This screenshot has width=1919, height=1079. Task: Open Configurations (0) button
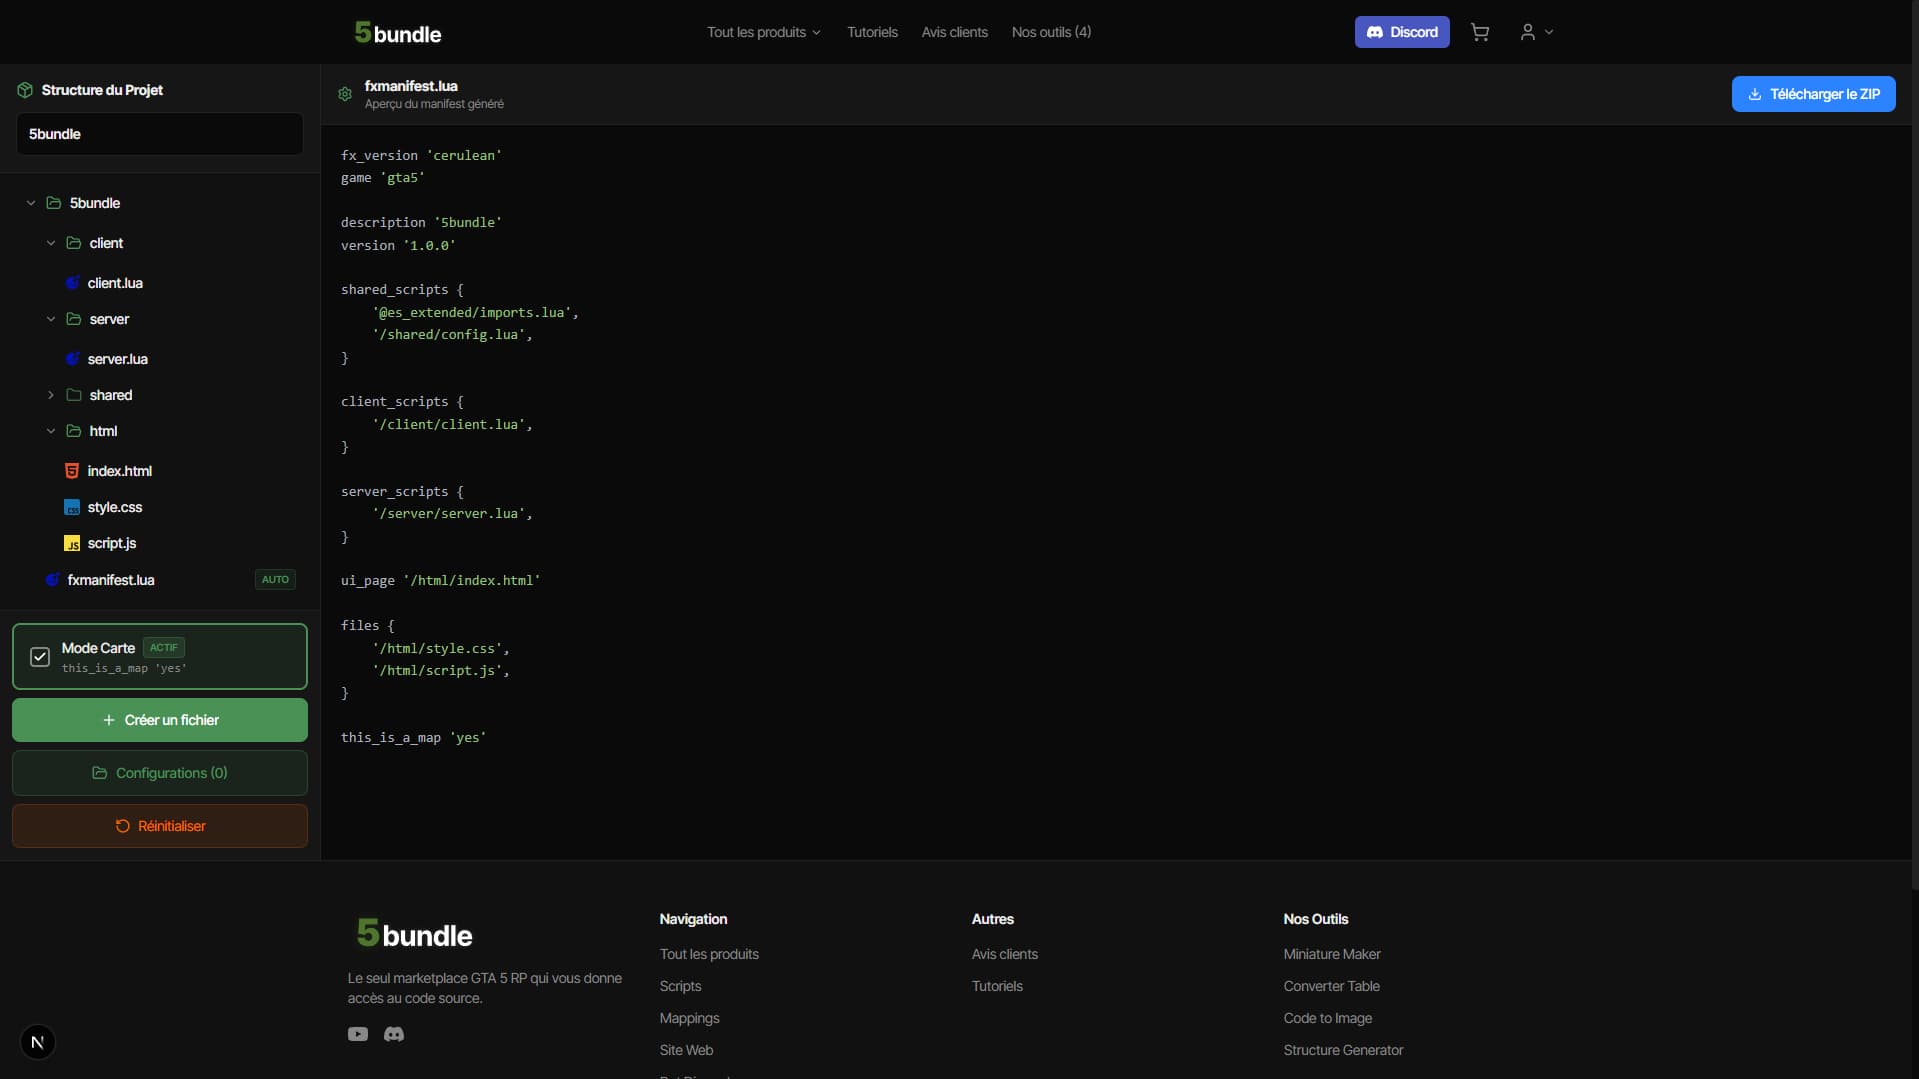[160, 773]
